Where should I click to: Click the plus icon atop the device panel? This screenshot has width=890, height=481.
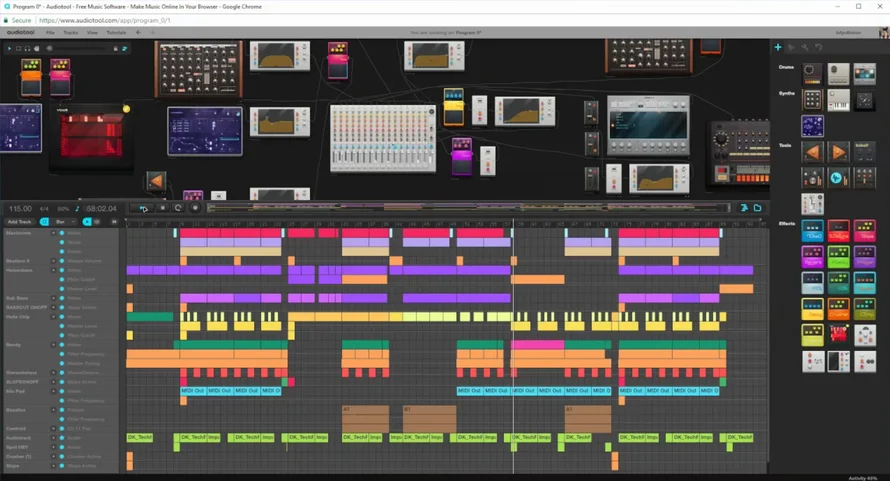[777, 47]
